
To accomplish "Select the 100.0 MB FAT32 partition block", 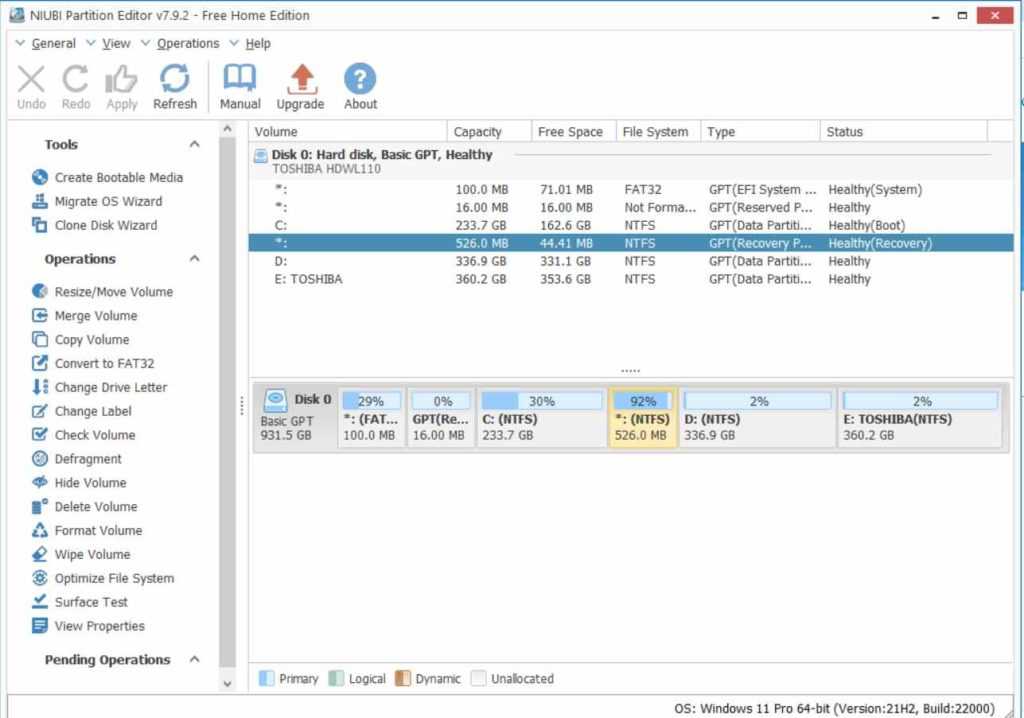I will coord(371,417).
